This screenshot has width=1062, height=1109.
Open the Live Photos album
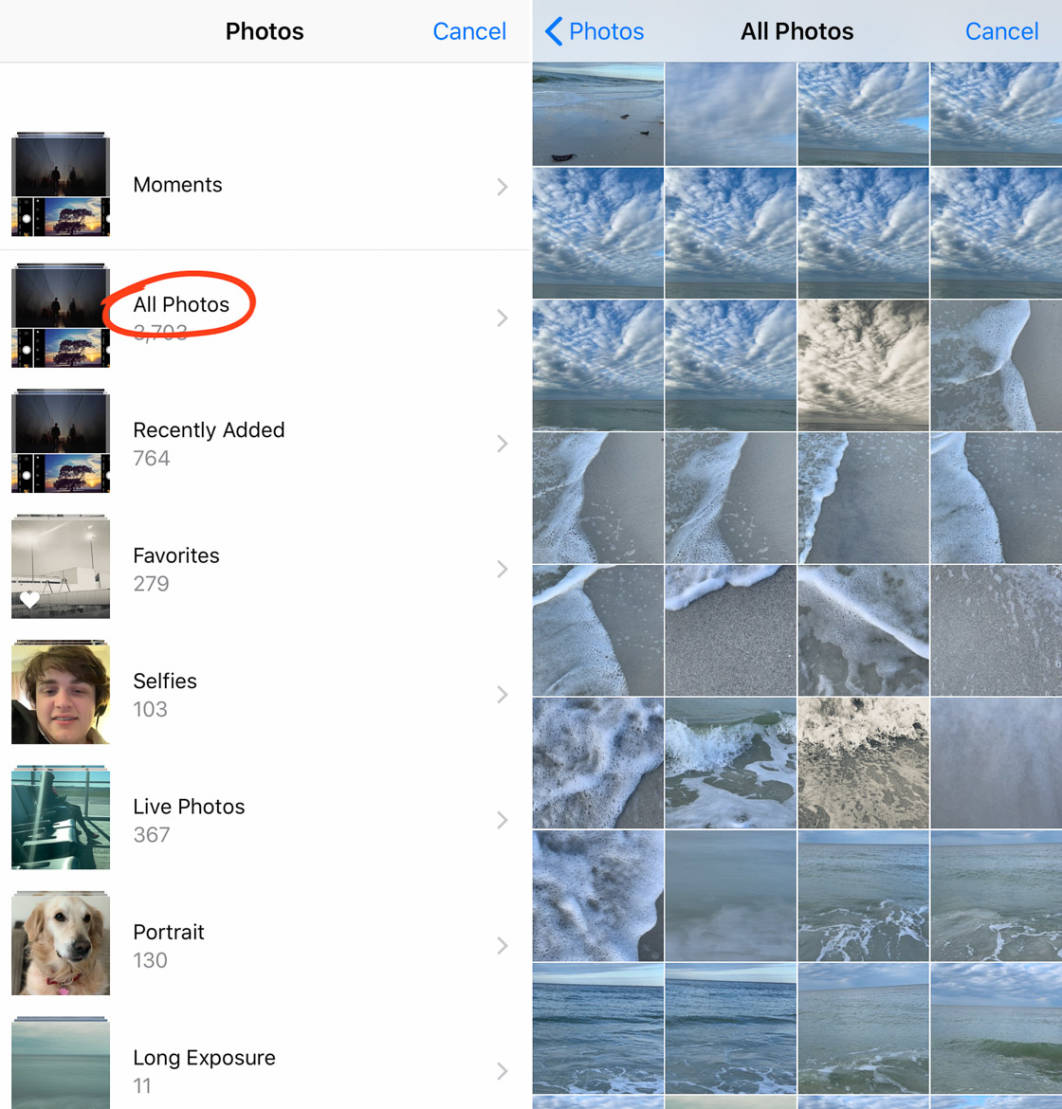tap(189, 806)
